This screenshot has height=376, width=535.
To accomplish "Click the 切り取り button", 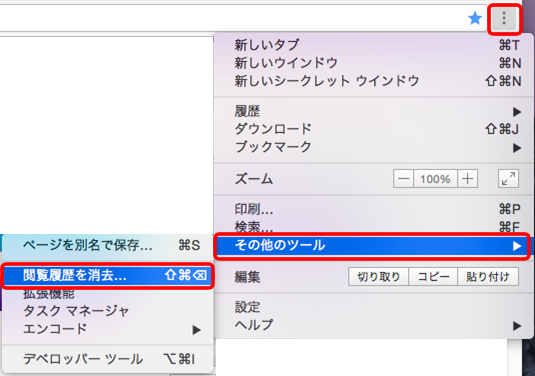I will (378, 276).
